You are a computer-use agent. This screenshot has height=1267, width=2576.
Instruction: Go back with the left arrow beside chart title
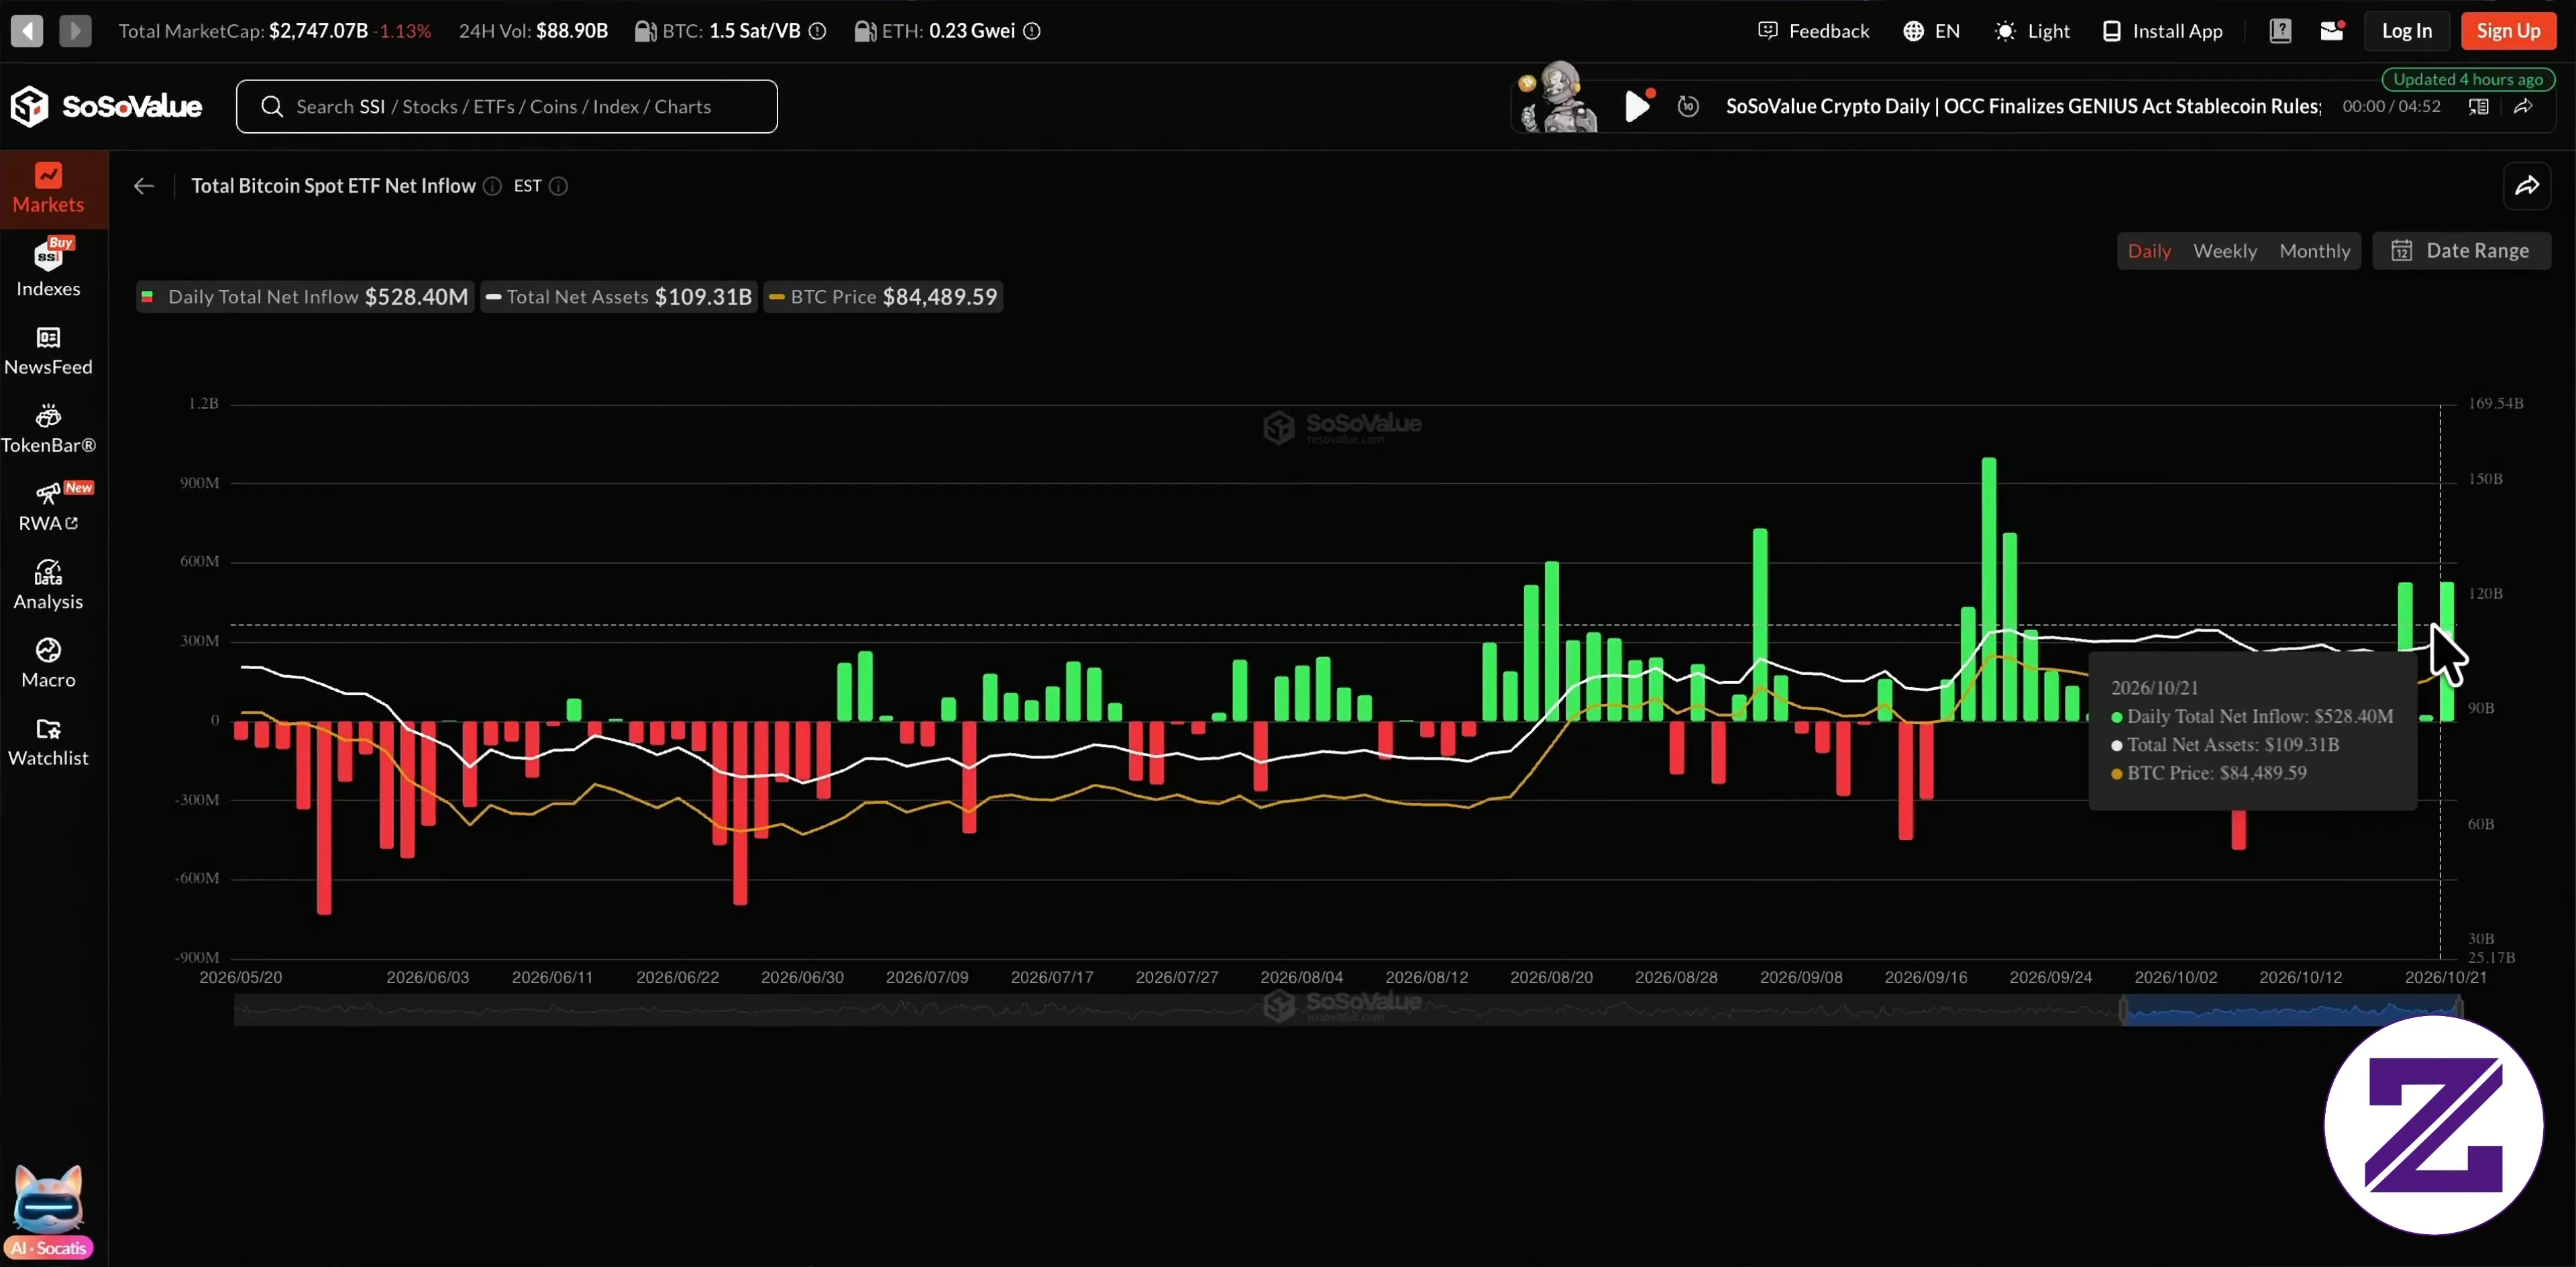pyautogui.click(x=144, y=186)
